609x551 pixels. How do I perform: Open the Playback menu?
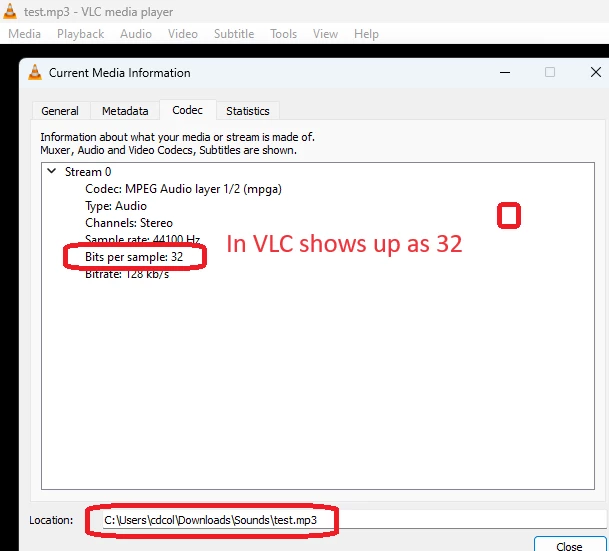pos(80,34)
